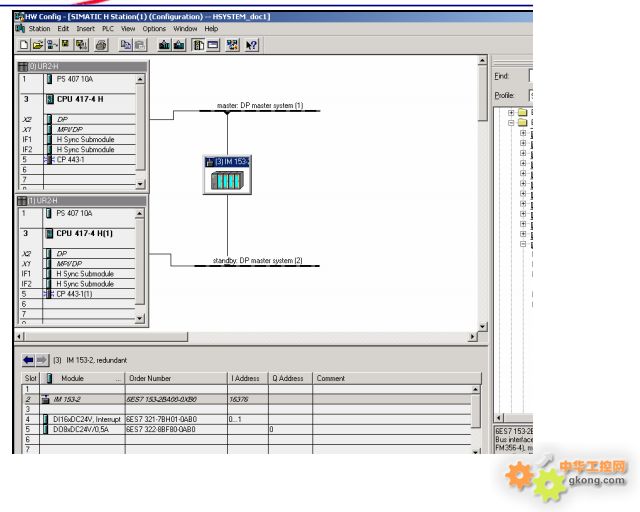Click rack (0) UR2-H scroll-up arrow

[140, 79]
